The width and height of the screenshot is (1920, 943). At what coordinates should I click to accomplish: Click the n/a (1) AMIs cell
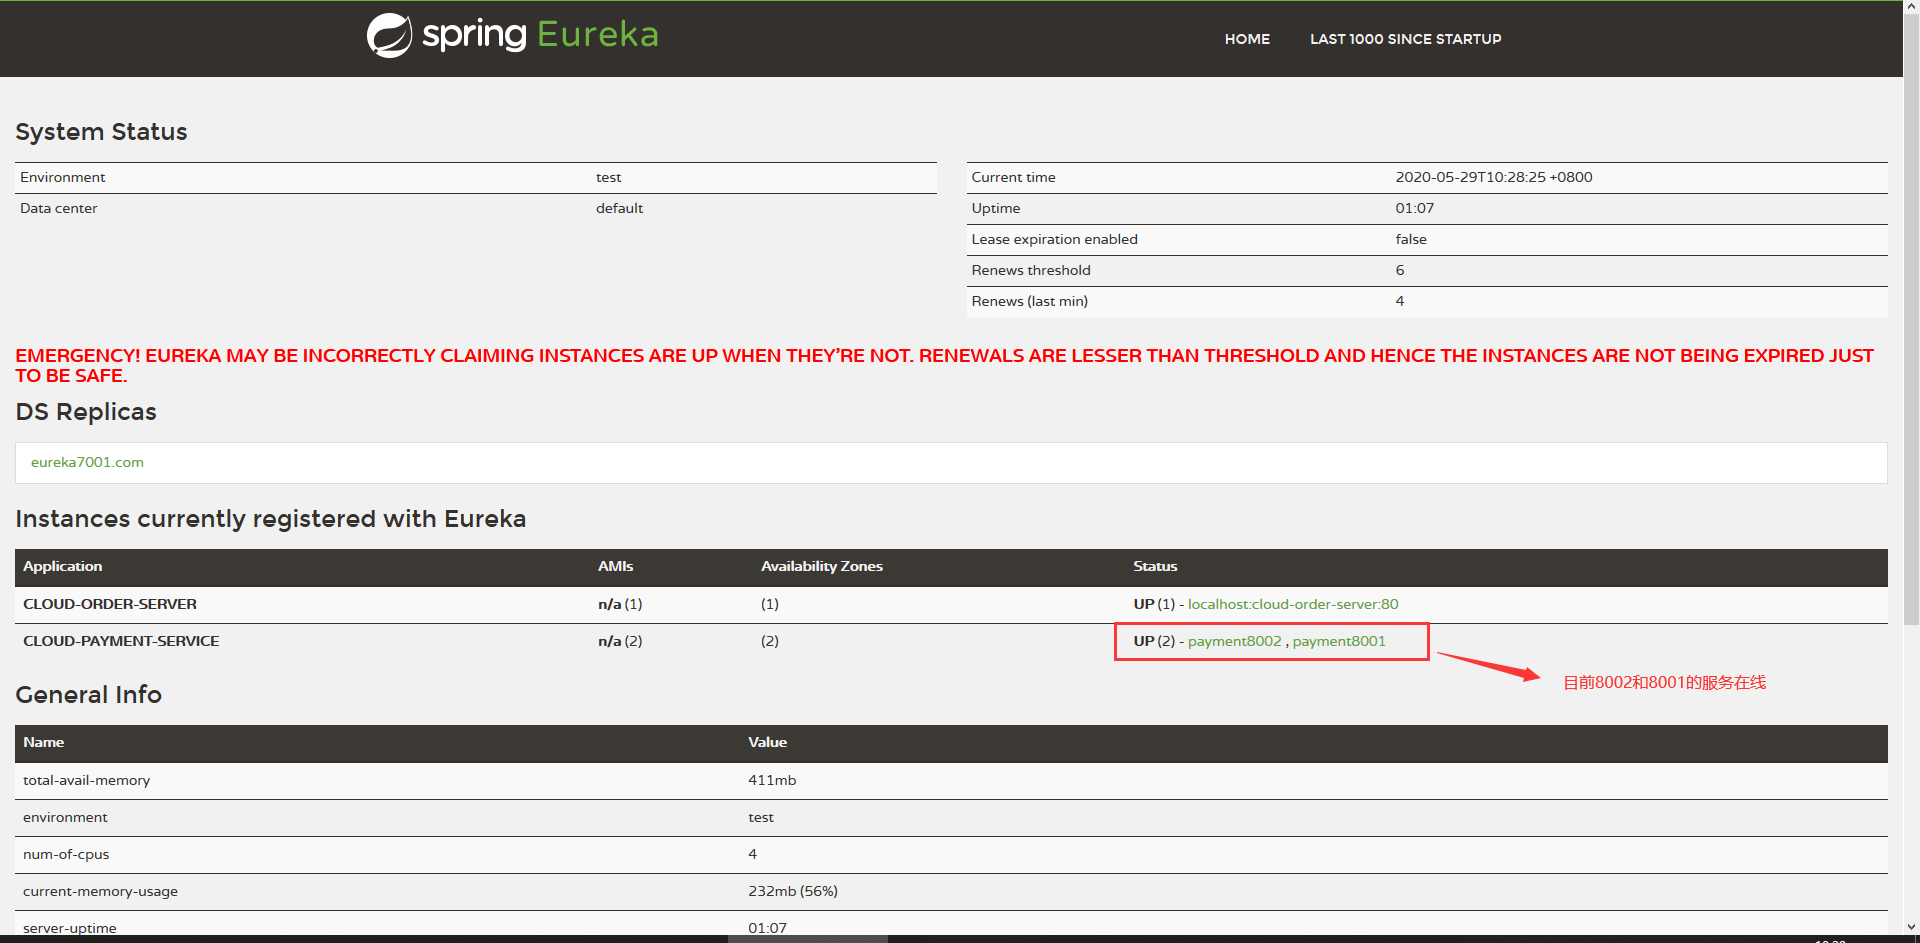[x=620, y=604]
